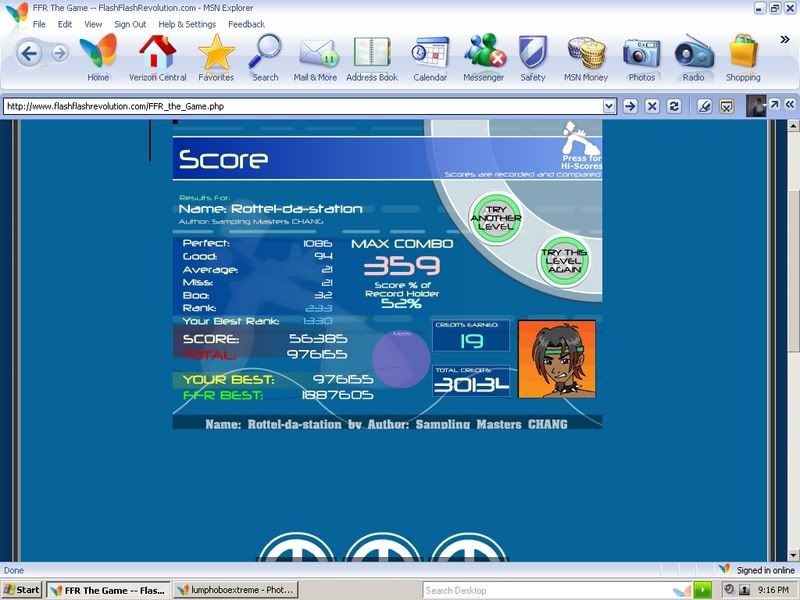Launch Messenger from the toolbar
This screenshot has height=600, width=800.
tap(483, 52)
